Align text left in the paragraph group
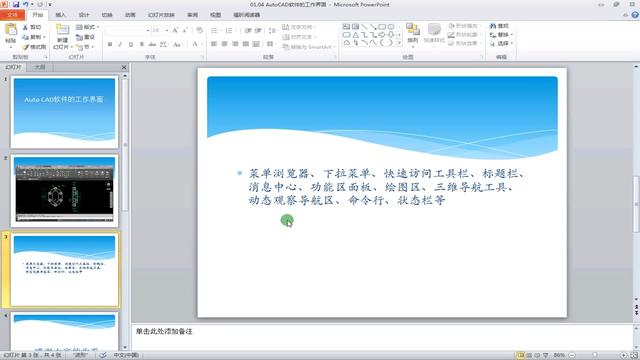Viewport: 640px width, 360px height. [214, 44]
